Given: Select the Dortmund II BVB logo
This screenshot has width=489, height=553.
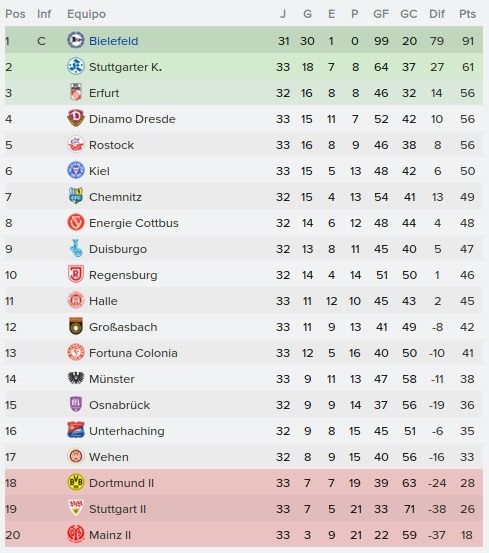Looking at the screenshot, I should (76, 482).
